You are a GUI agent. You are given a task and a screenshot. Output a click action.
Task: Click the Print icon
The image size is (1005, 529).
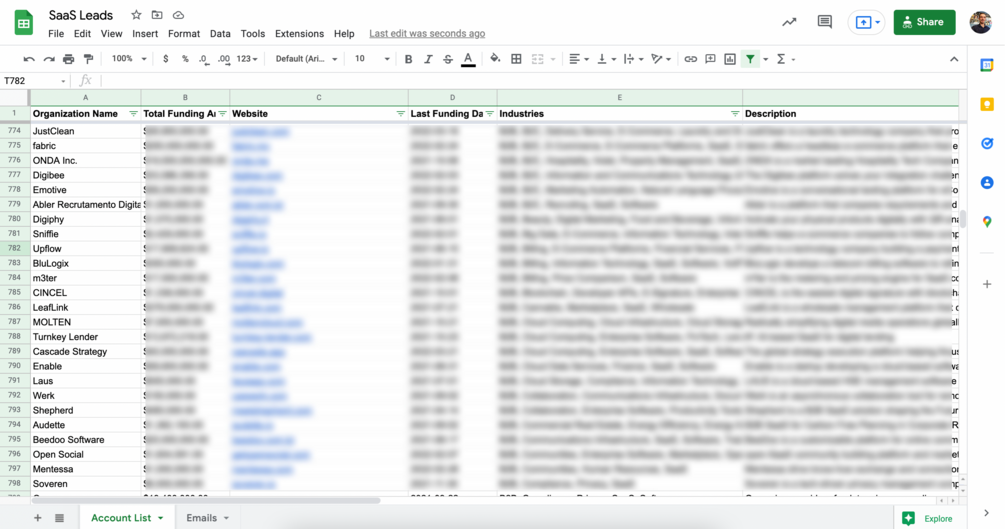click(69, 59)
